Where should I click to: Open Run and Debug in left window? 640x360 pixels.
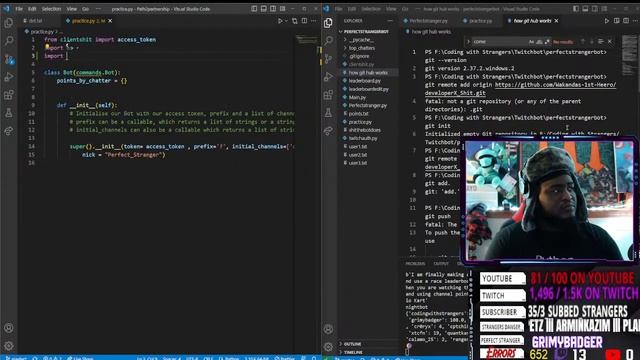[x=9, y=77]
